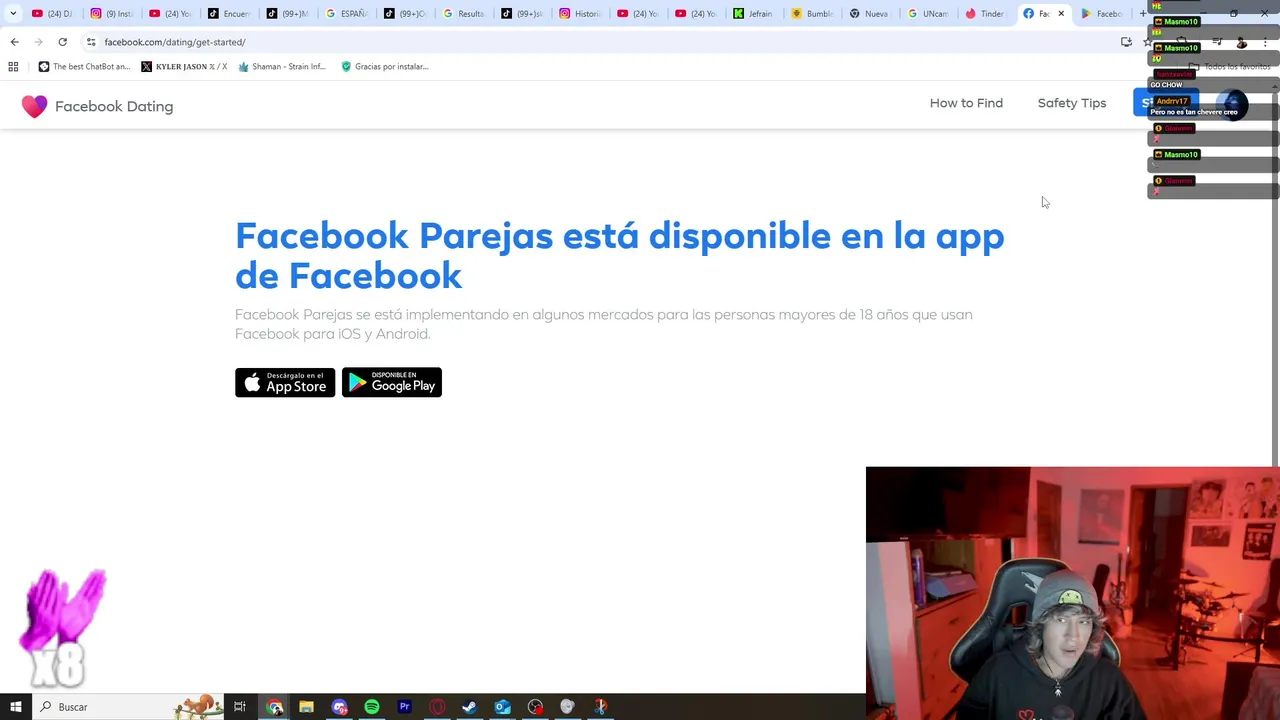1280x720 pixels.
Task: Switch to the "ESPAÑ" Google tab
Action: tap(347, 14)
